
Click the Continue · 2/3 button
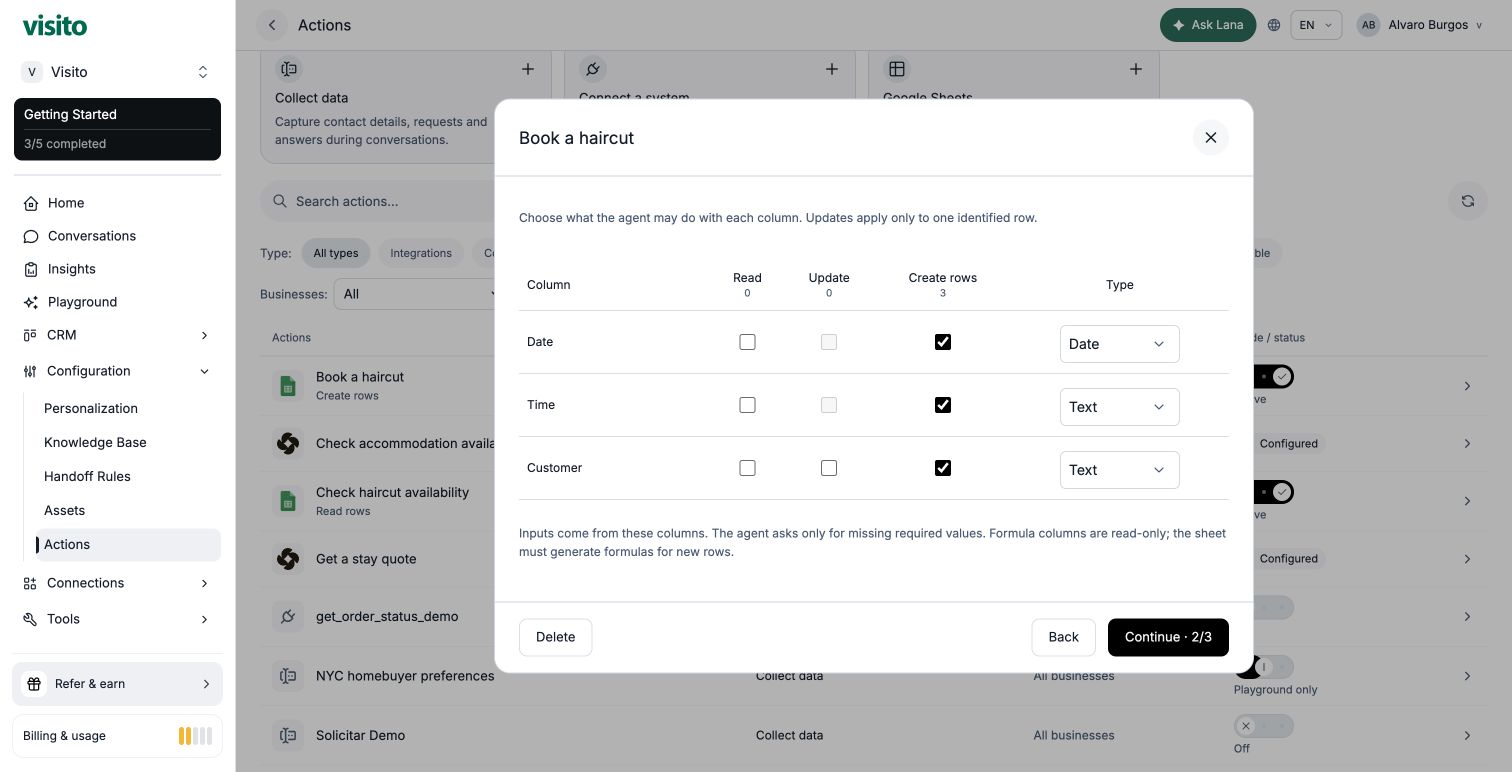[1168, 637]
